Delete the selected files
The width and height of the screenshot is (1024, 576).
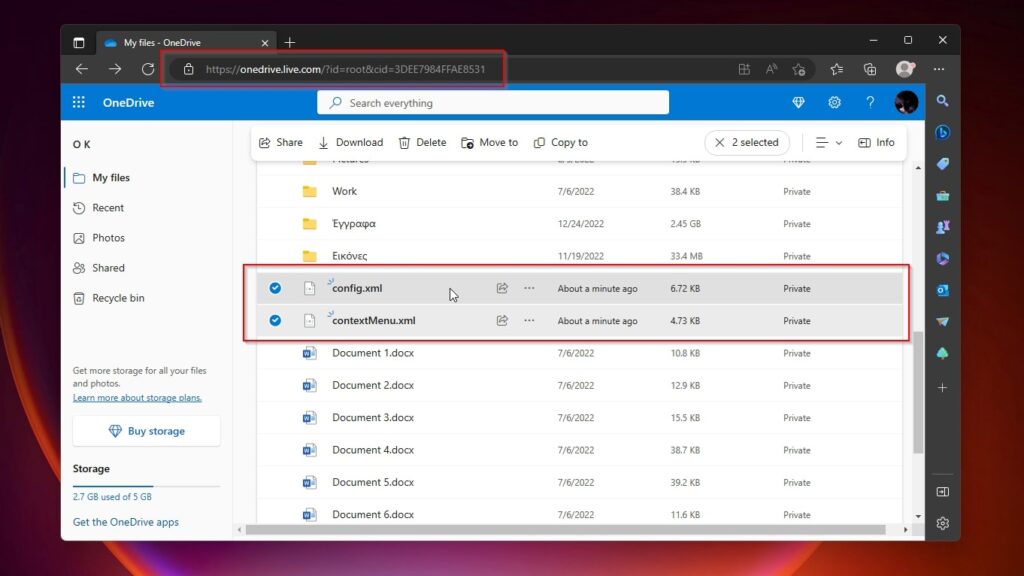click(423, 142)
